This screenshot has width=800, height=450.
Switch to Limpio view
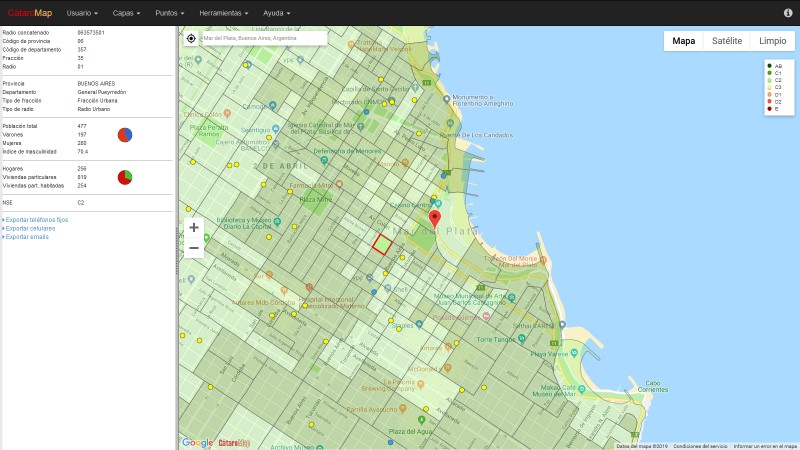pos(772,41)
